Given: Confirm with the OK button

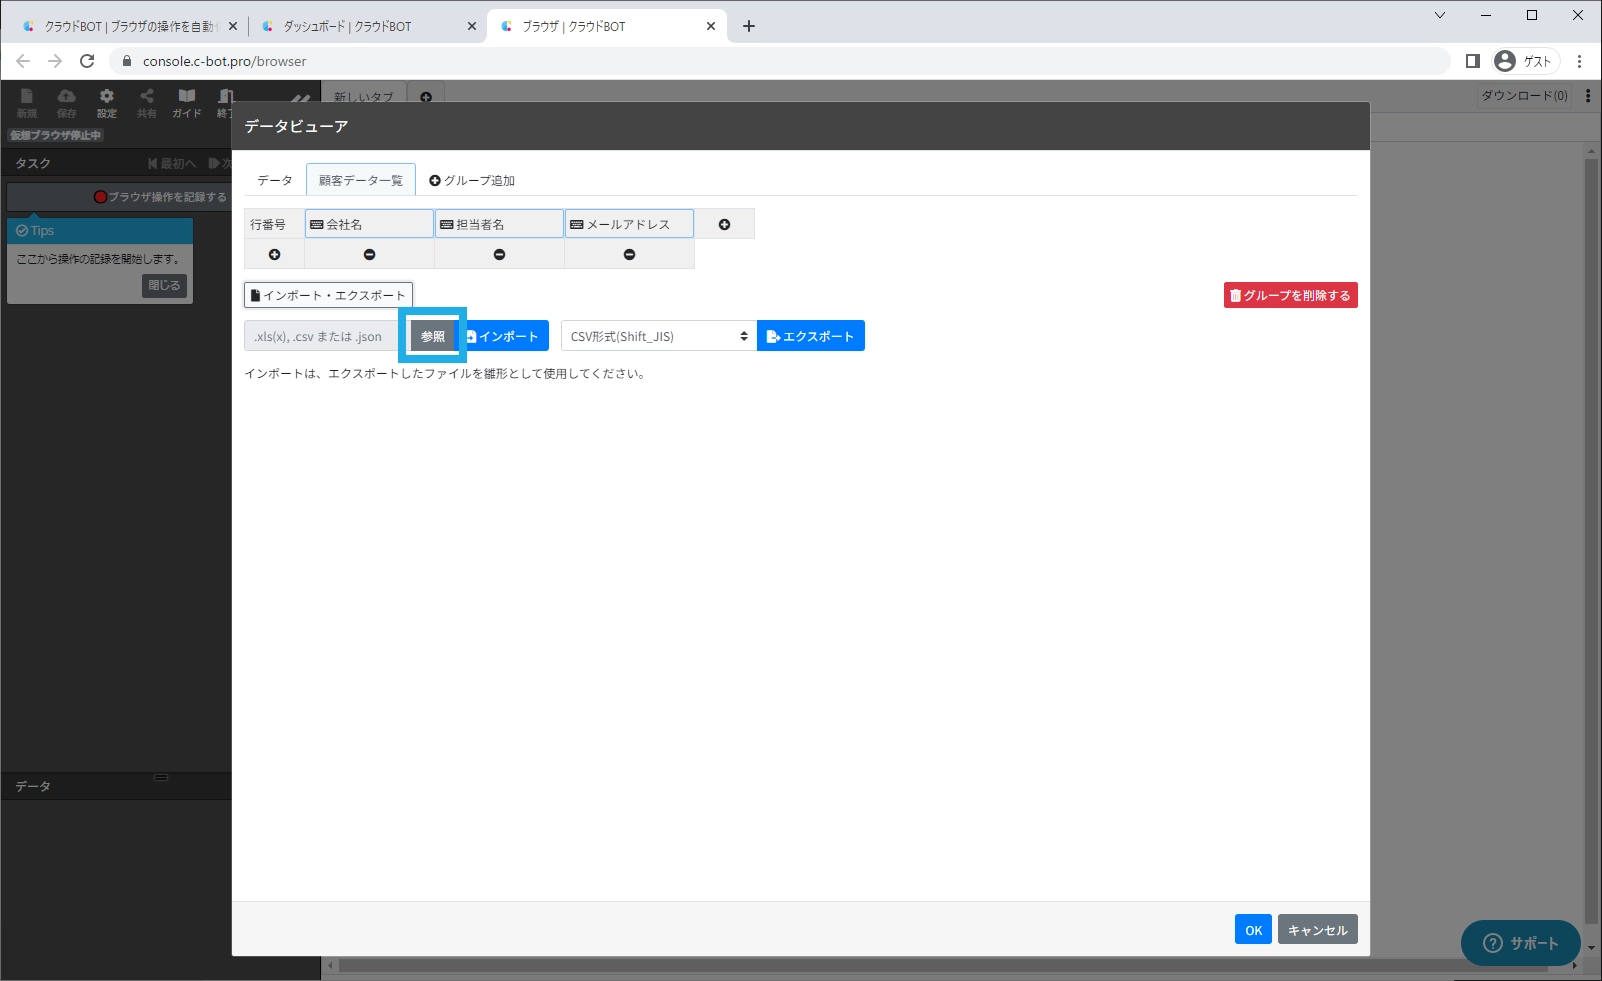Looking at the screenshot, I should click(x=1252, y=930).
